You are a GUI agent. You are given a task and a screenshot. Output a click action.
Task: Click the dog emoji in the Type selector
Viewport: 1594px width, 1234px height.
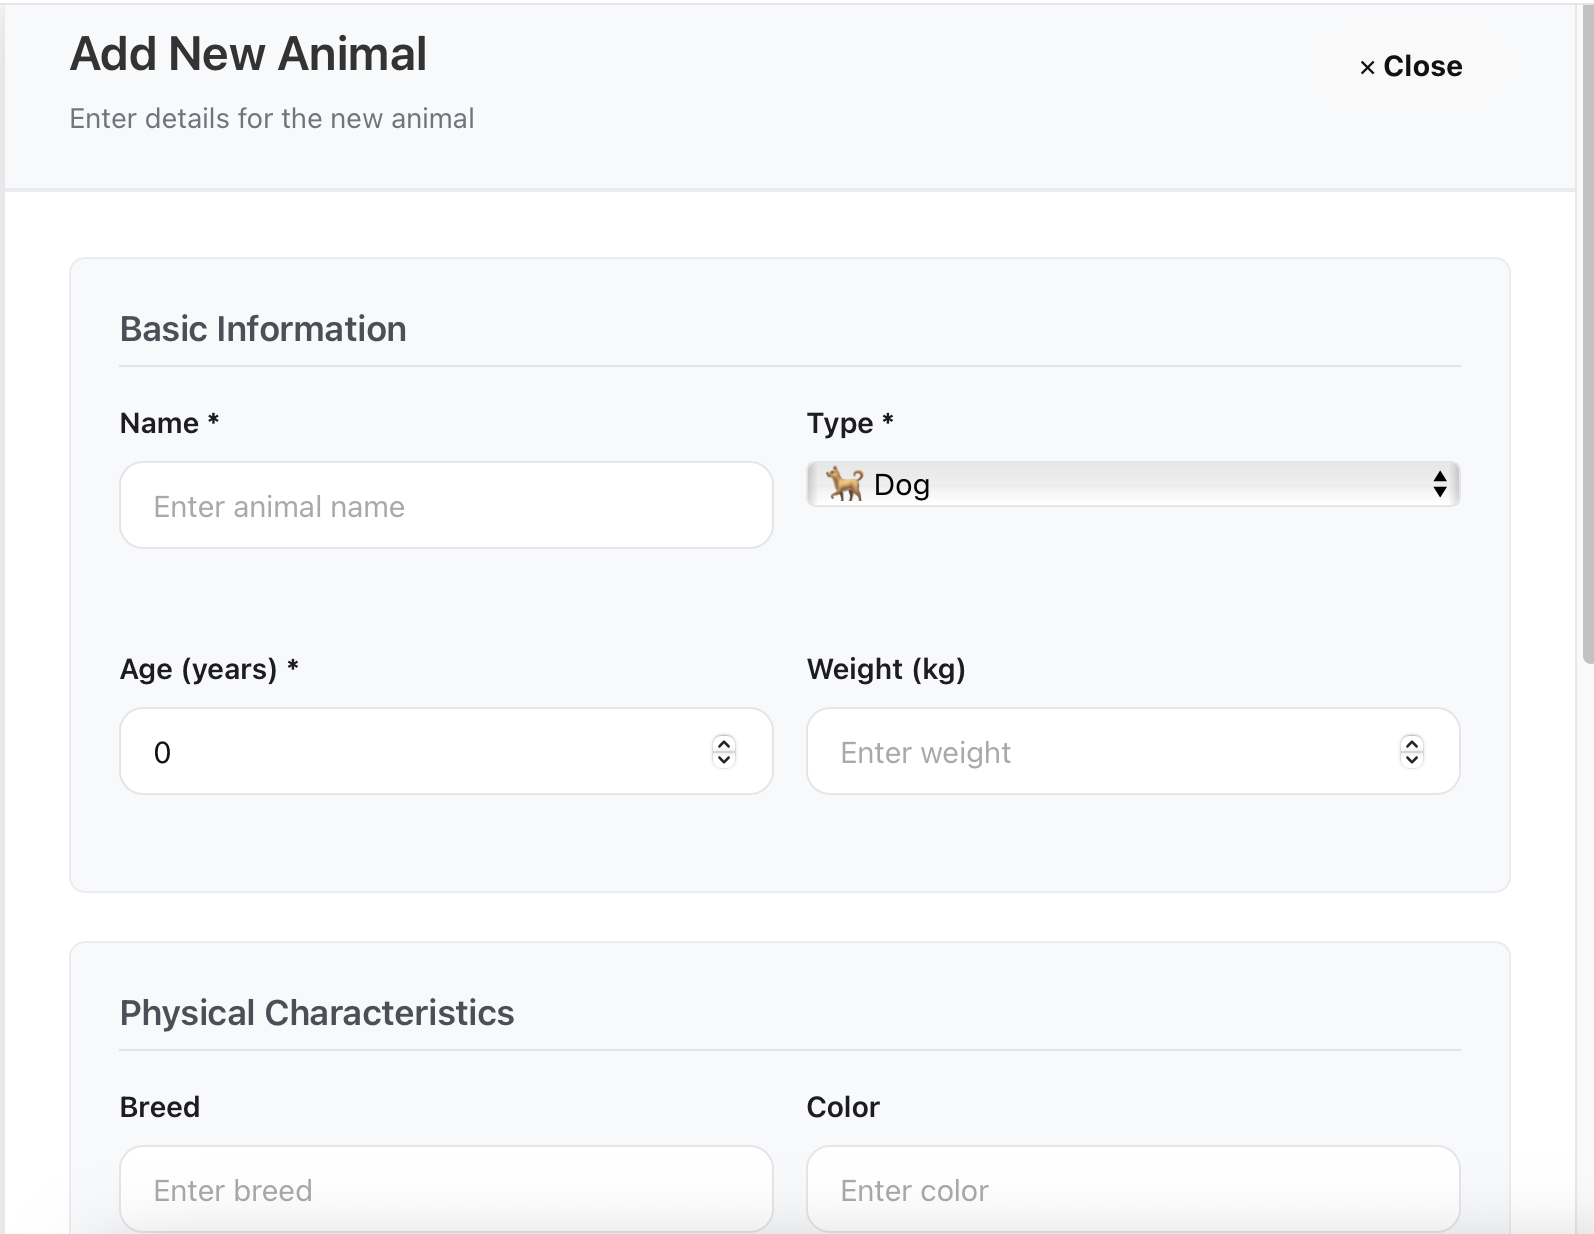click(x=845, y=484)
